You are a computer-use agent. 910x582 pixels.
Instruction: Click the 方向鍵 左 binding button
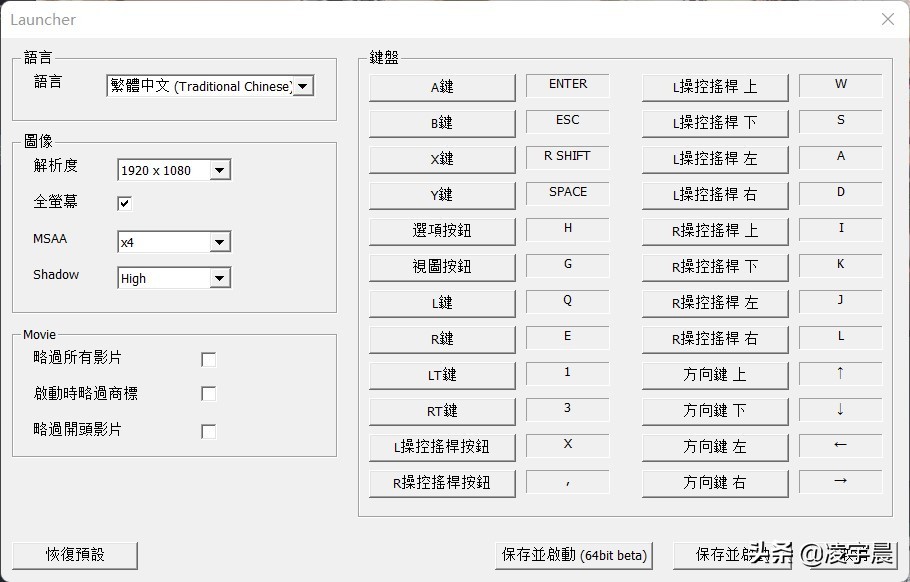pos(714,447)
